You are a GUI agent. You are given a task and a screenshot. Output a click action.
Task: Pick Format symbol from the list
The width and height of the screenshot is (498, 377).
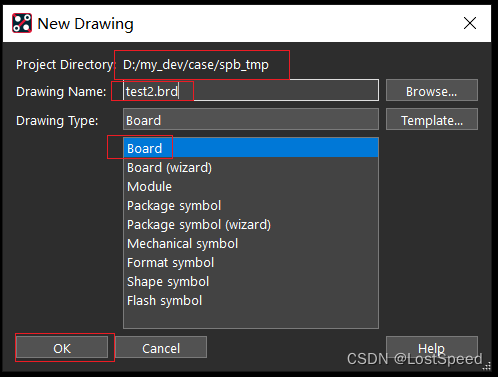click(x=251, y=262)
